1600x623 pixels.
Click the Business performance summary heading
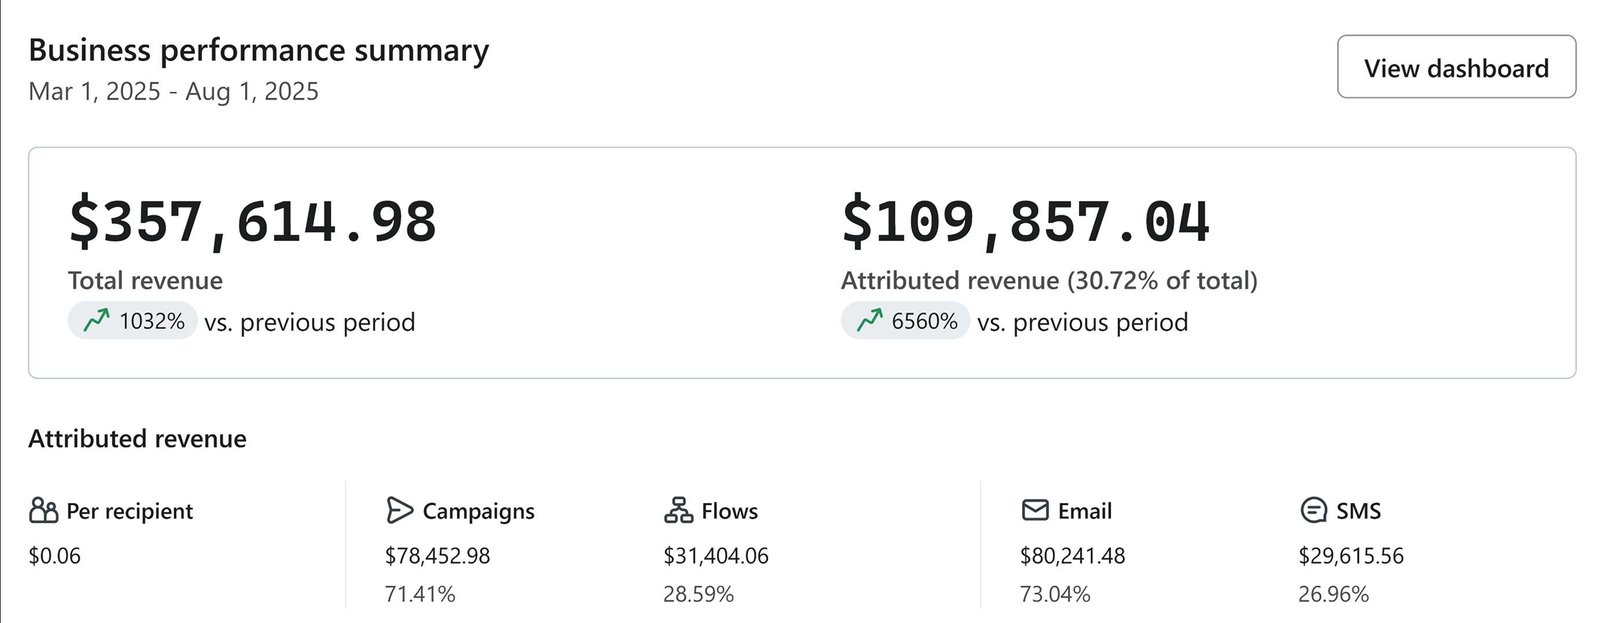tap(258, 50)
